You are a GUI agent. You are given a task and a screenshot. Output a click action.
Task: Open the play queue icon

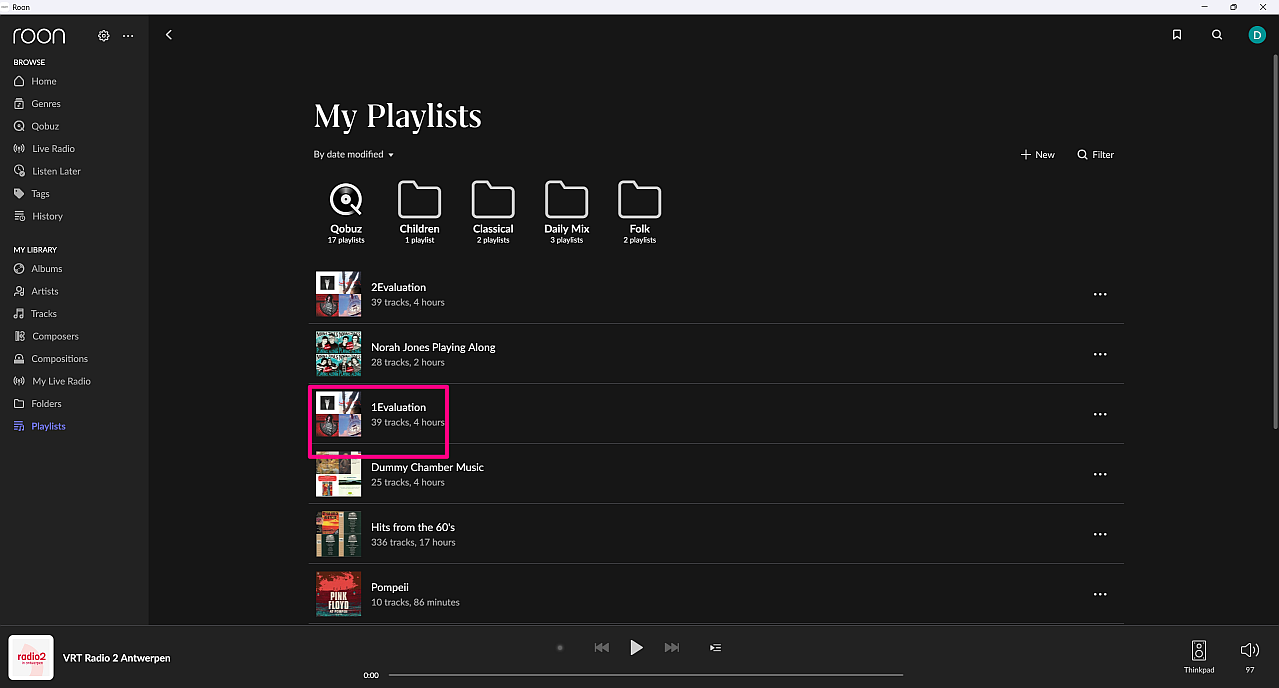click(715, 648)
